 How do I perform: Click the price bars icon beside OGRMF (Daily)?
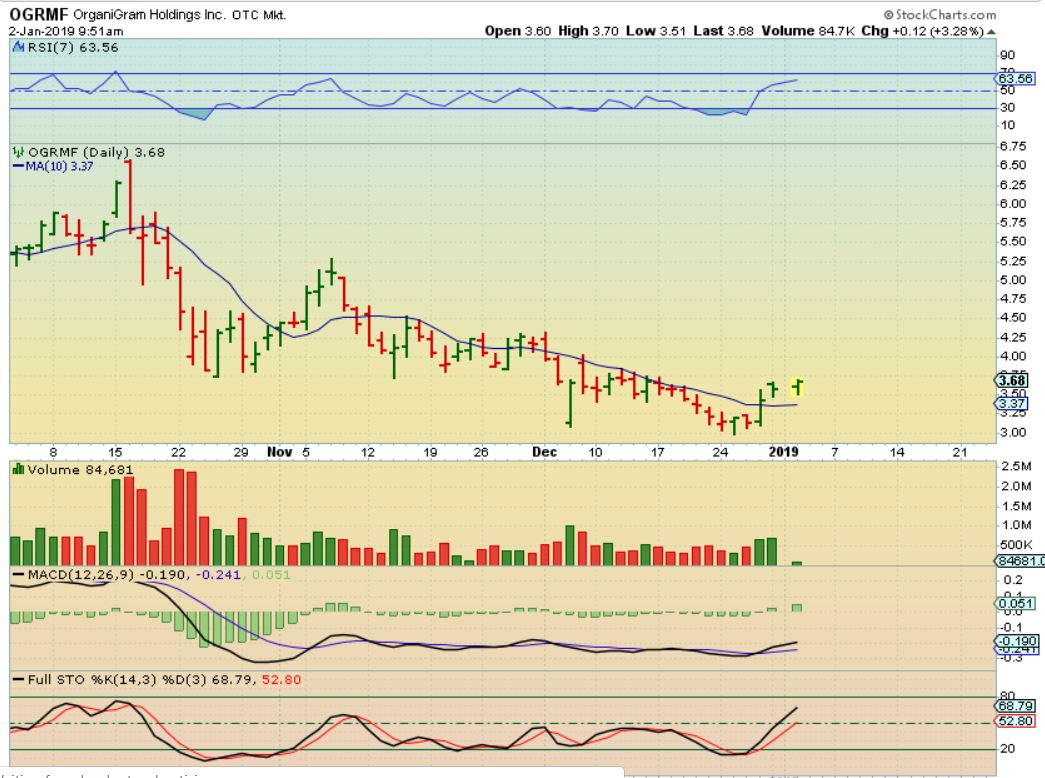[18, 152]
